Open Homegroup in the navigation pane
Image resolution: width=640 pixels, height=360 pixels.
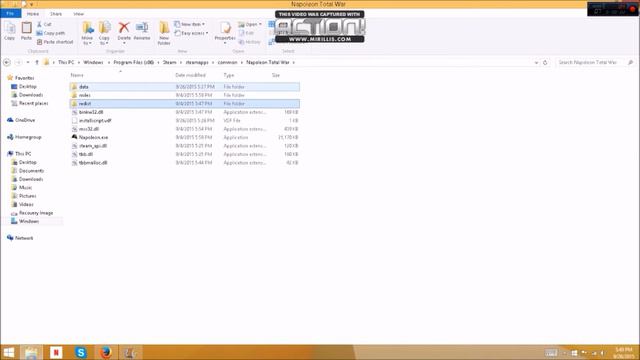pyautogui.click(x=28, y=137)
